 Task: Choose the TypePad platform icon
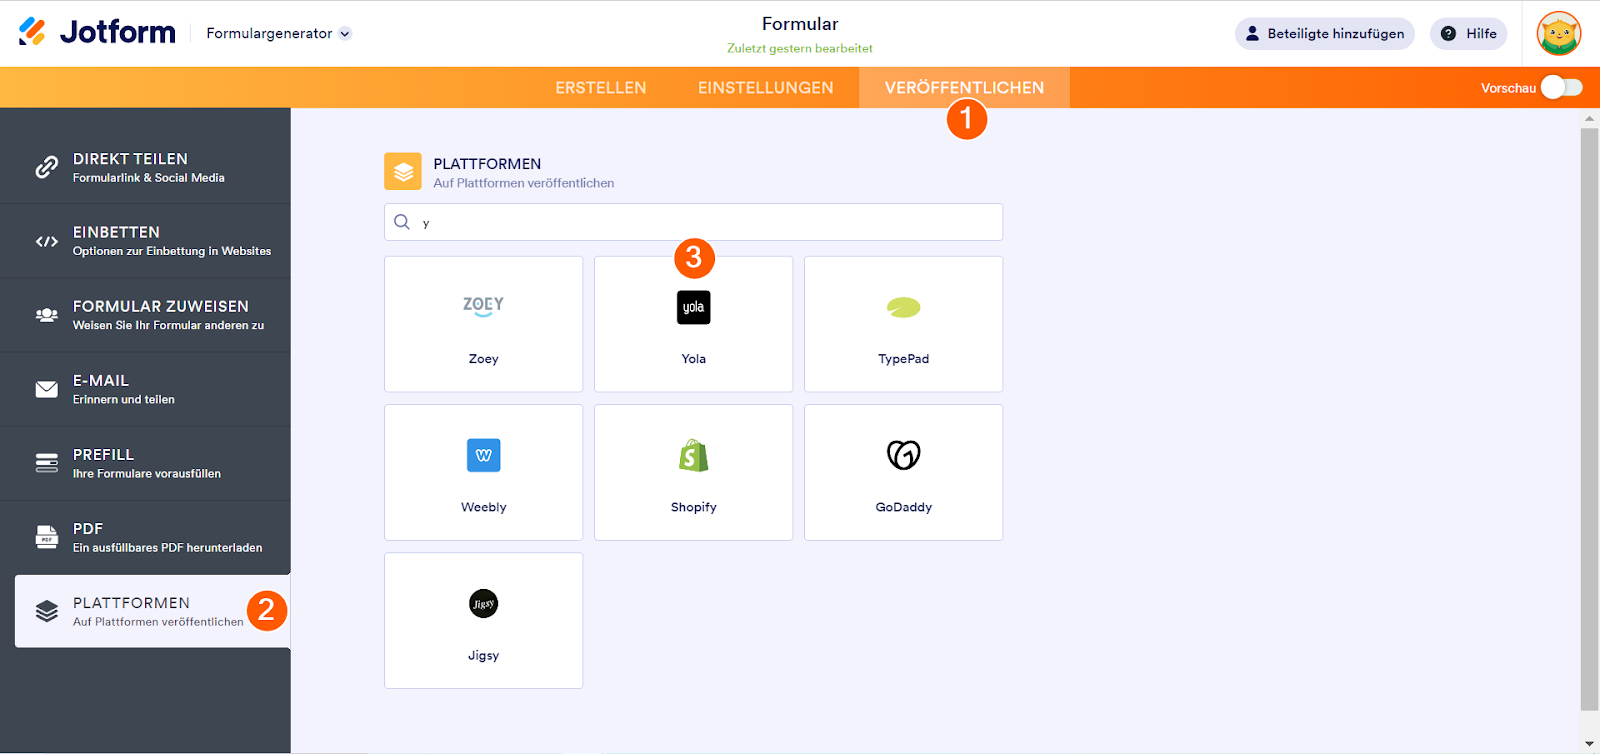pyautogui.click(x=904, y=307)
